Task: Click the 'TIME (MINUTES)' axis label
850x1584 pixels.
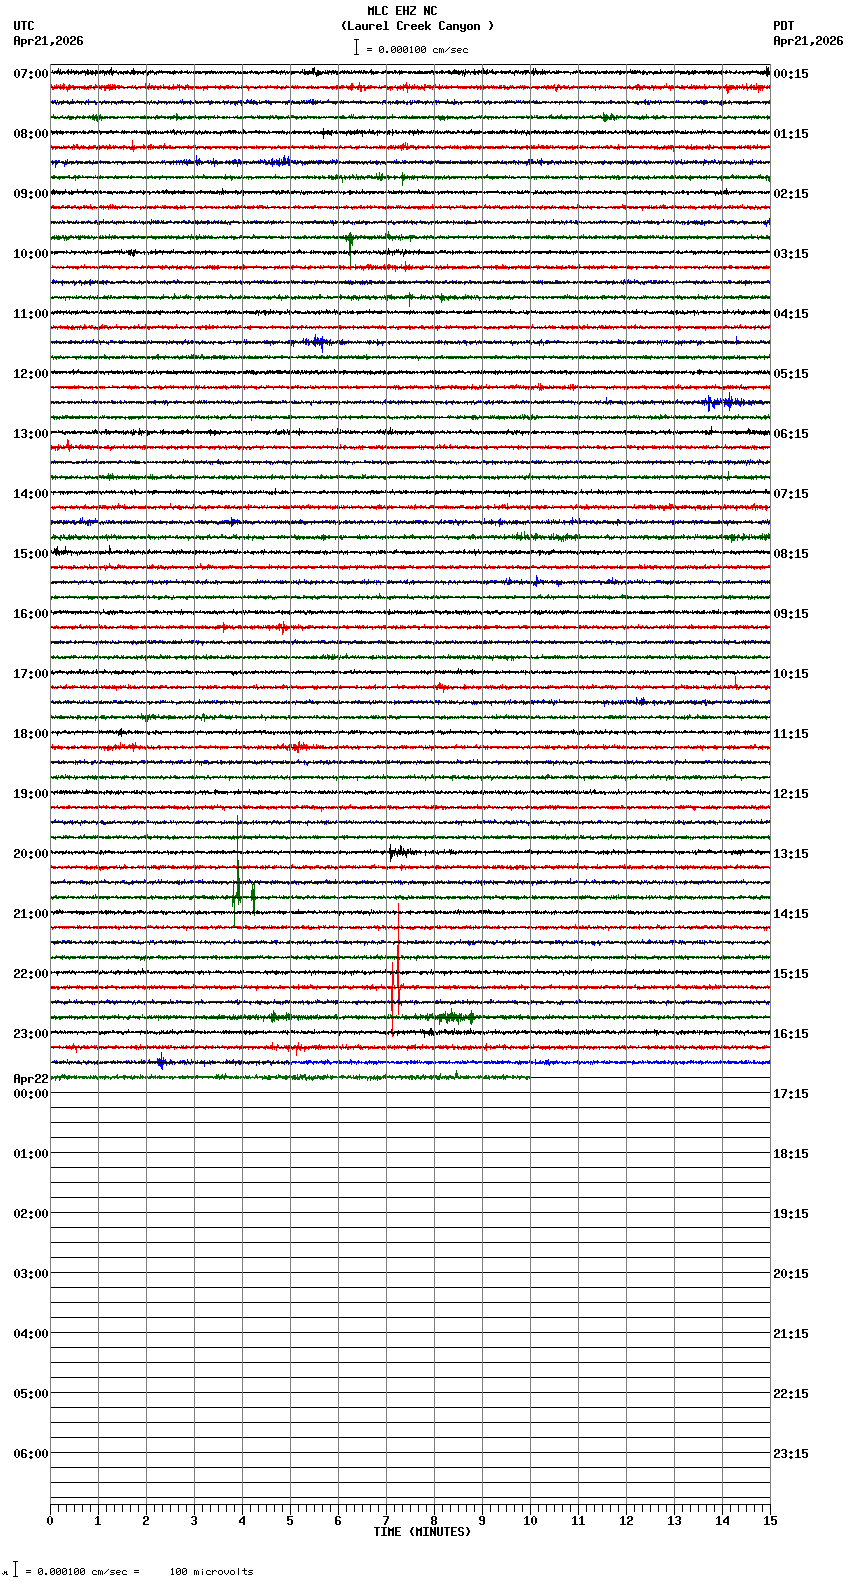Action: tap(422, 1532)
